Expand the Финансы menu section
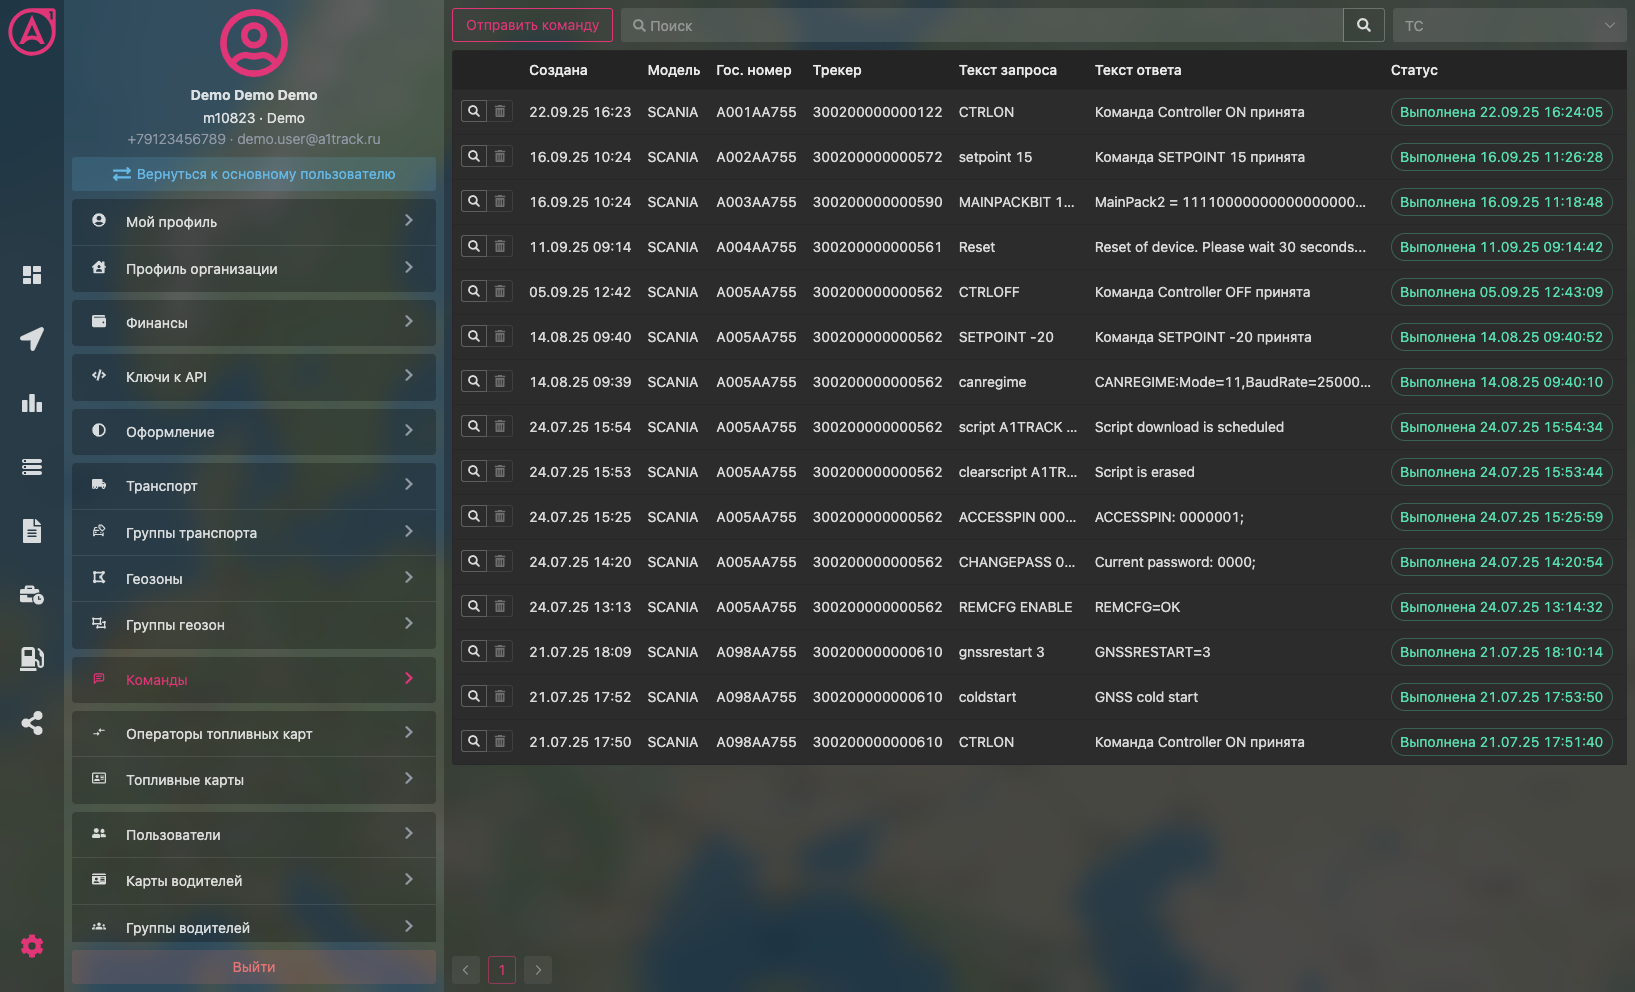 point(254,323)
